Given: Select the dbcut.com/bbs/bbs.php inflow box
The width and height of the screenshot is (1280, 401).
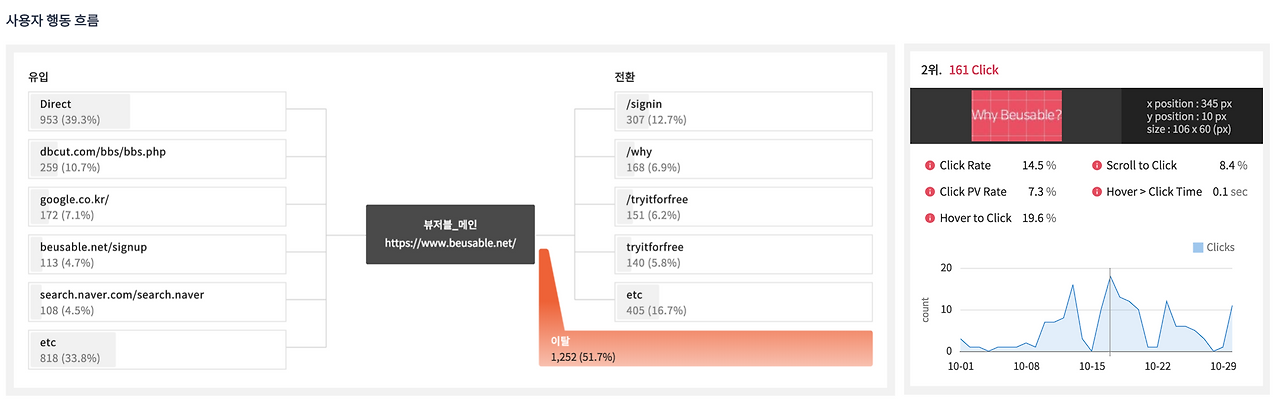Looking at the screenshot, I should pyautogui.click(x=157, y=159).
